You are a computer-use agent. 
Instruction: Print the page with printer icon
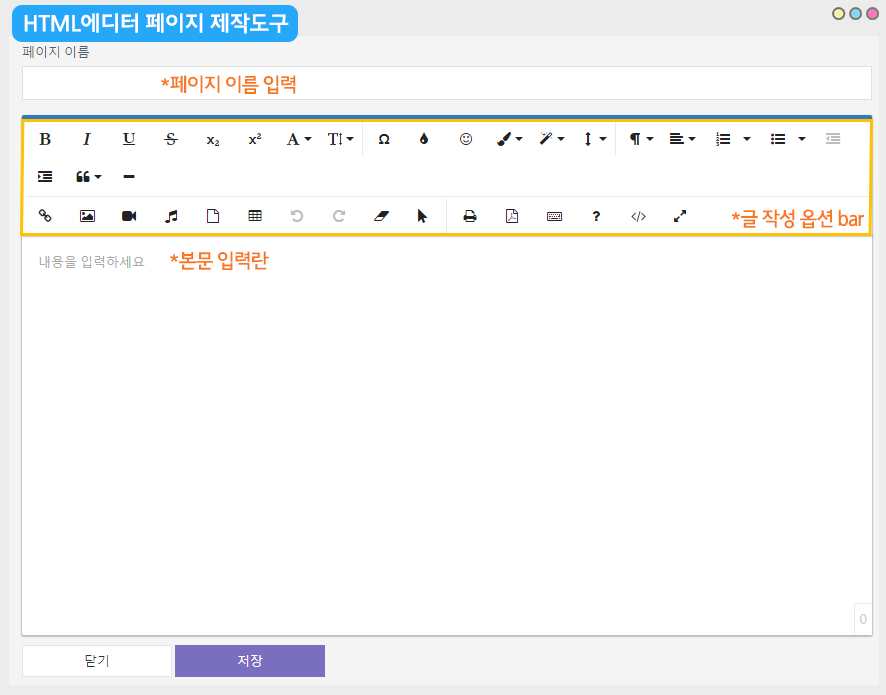click(470, 215)
